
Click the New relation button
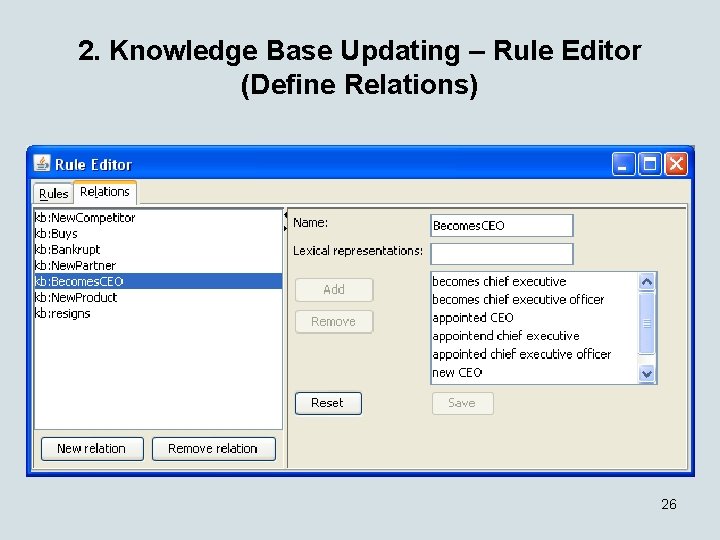point(92,449)
